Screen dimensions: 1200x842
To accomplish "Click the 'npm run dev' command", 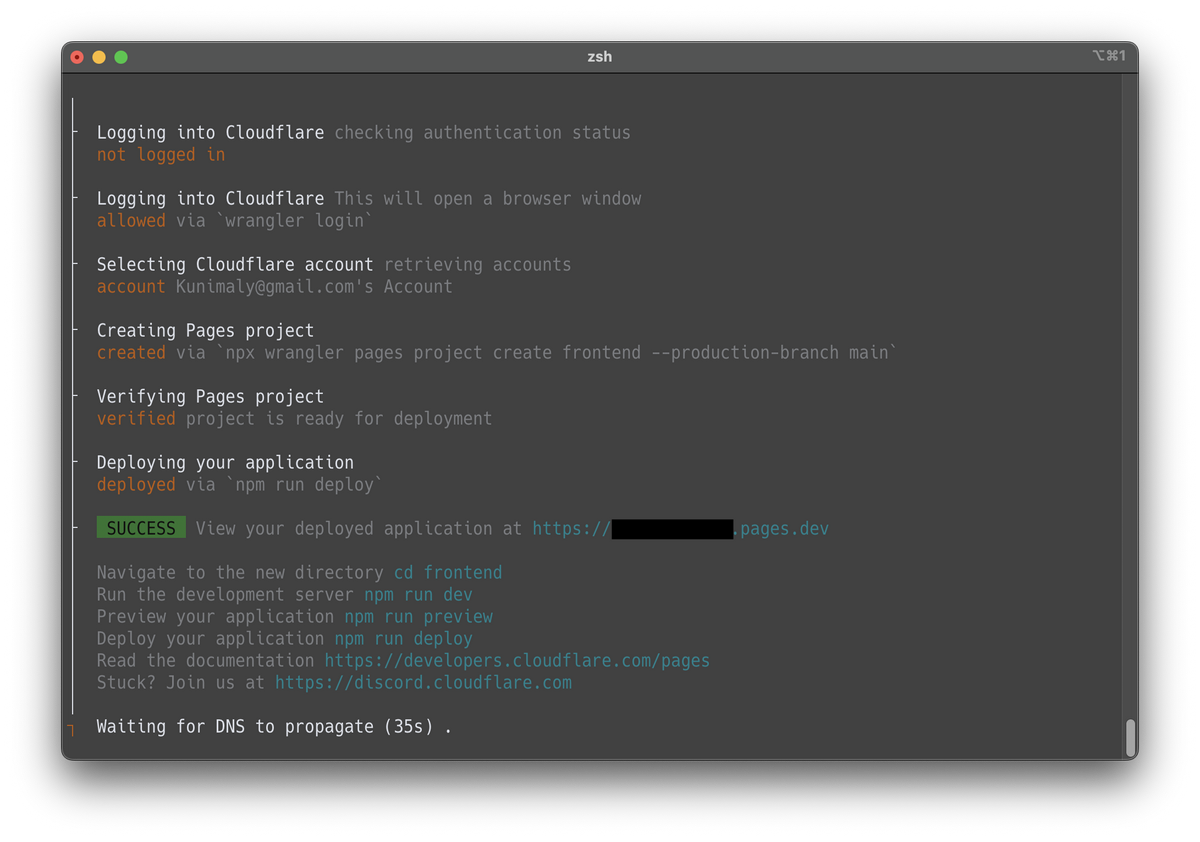I will 418,595.
